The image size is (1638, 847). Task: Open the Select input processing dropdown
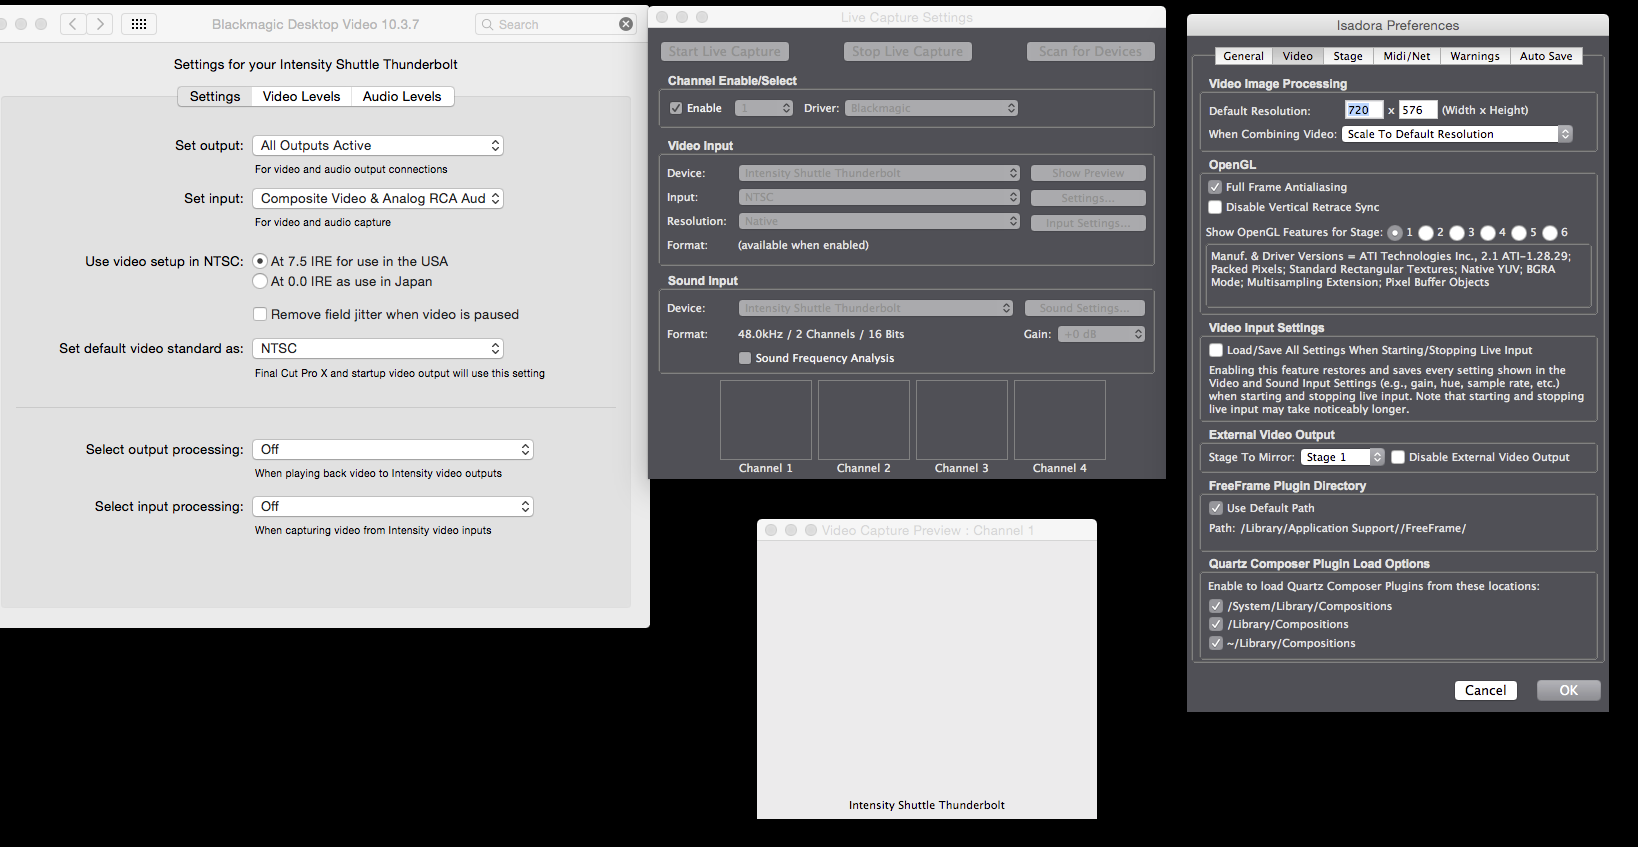pyautogui.click(x=393, y=506)
